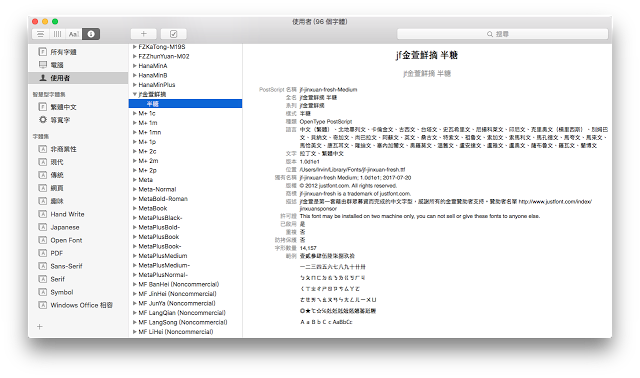Click the font search field
This screenshot has height=378, width=640.
click(502, 34)
